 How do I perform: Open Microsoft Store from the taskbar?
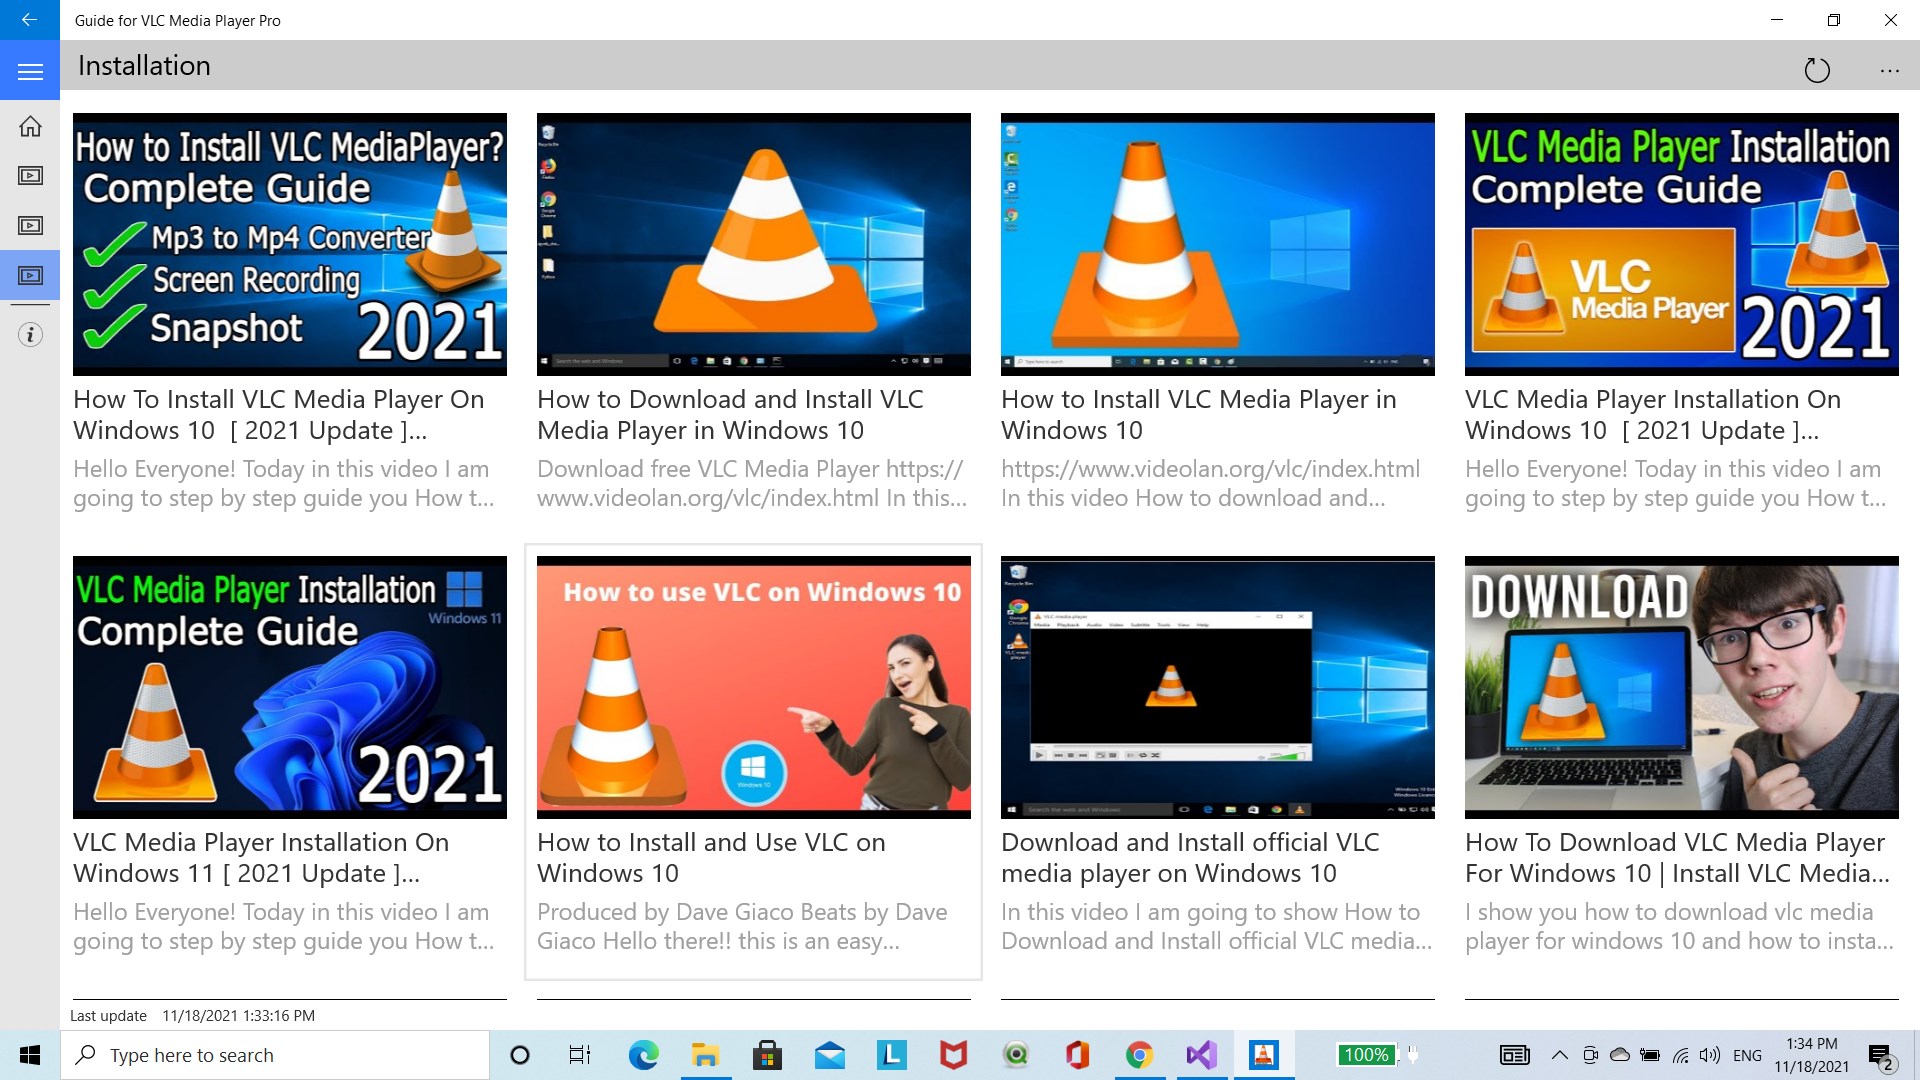767,1055
